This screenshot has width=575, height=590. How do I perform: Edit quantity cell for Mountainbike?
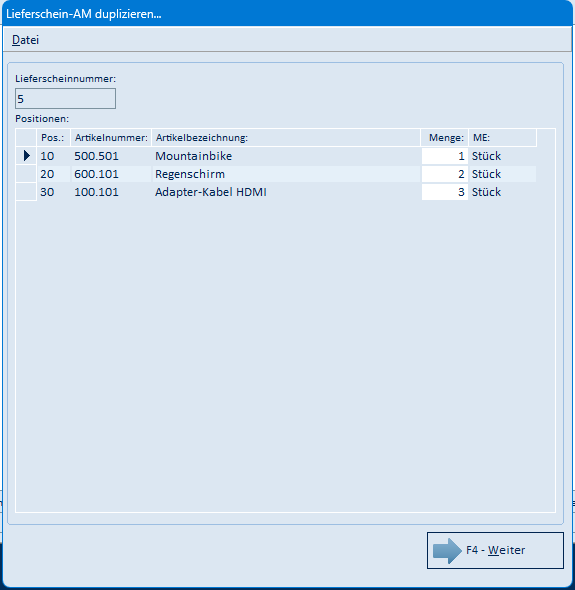click(444, 156)
